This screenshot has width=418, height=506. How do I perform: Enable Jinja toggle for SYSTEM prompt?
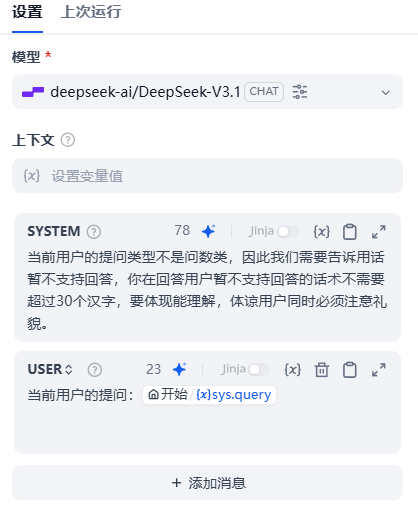click(x=288, y=231)
